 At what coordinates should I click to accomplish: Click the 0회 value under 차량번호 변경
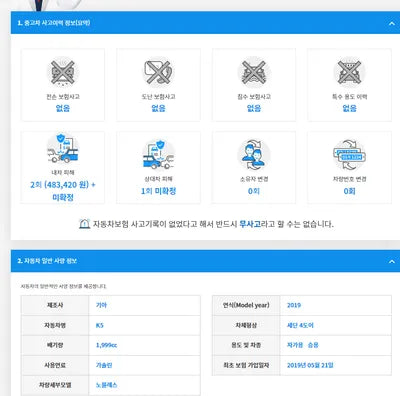click(349, 191)
